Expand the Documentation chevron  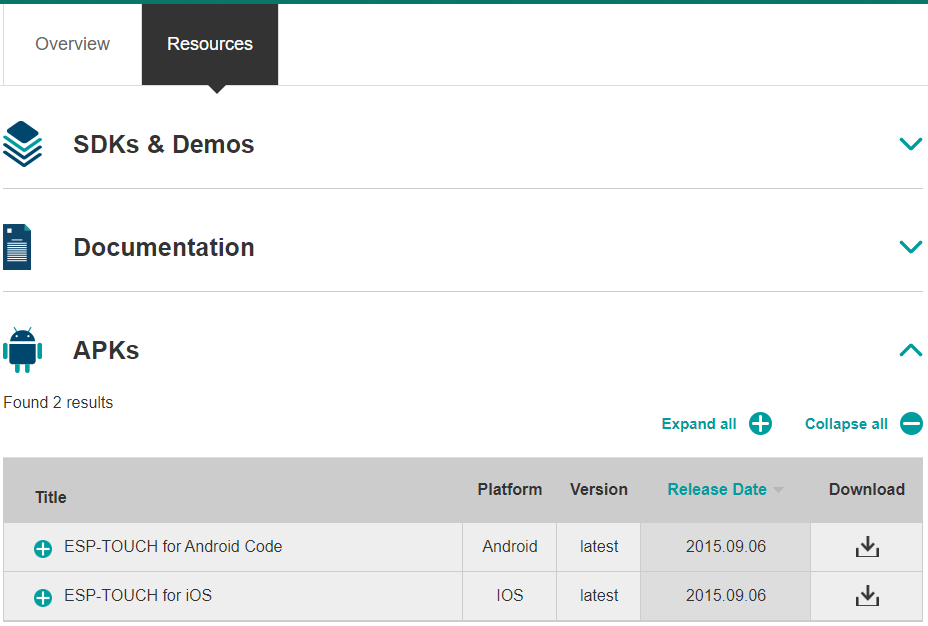[910, 246]
